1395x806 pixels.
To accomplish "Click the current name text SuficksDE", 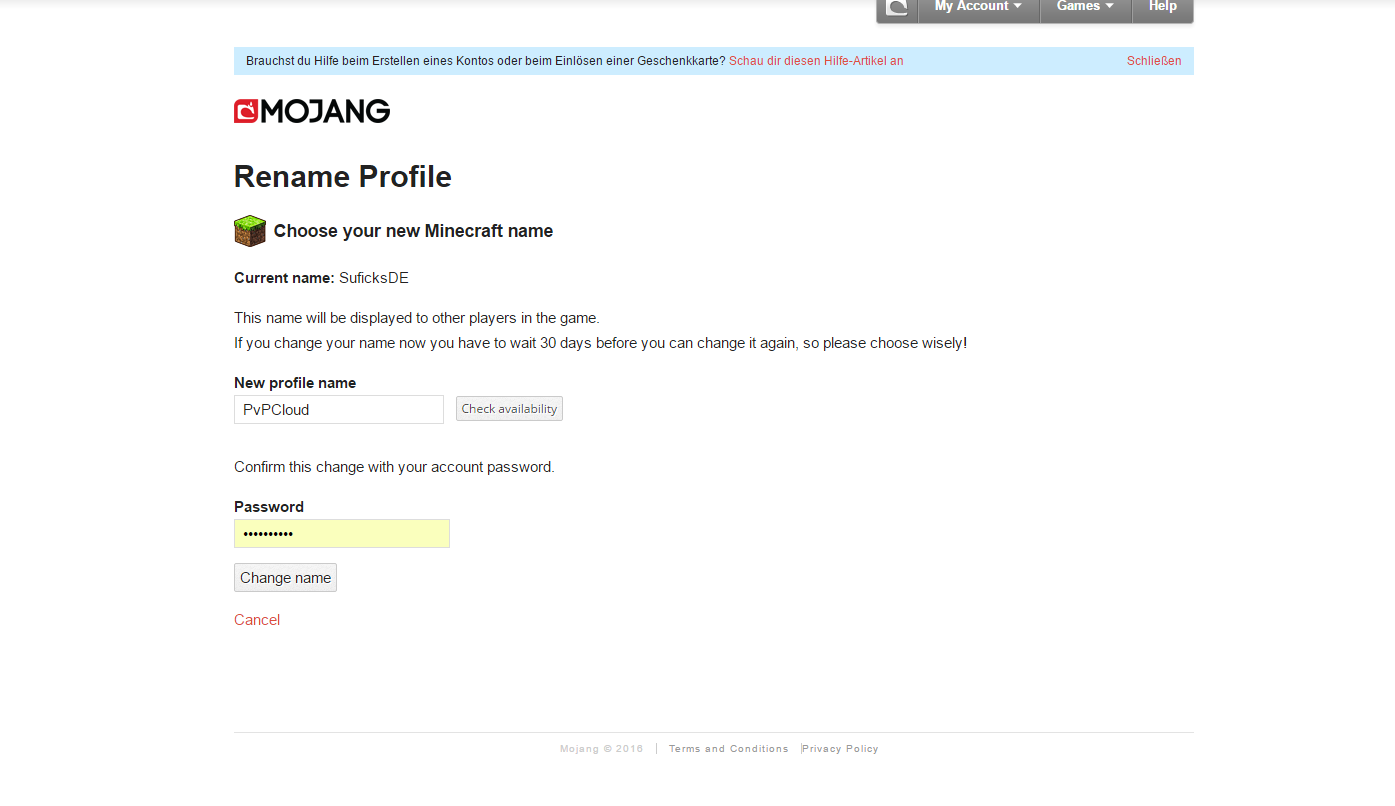I will coord(374,278).
